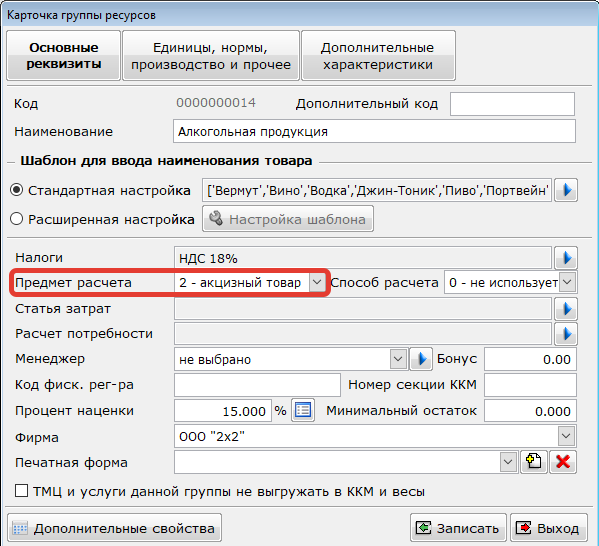Click Выход button

[x=549, y=528]
